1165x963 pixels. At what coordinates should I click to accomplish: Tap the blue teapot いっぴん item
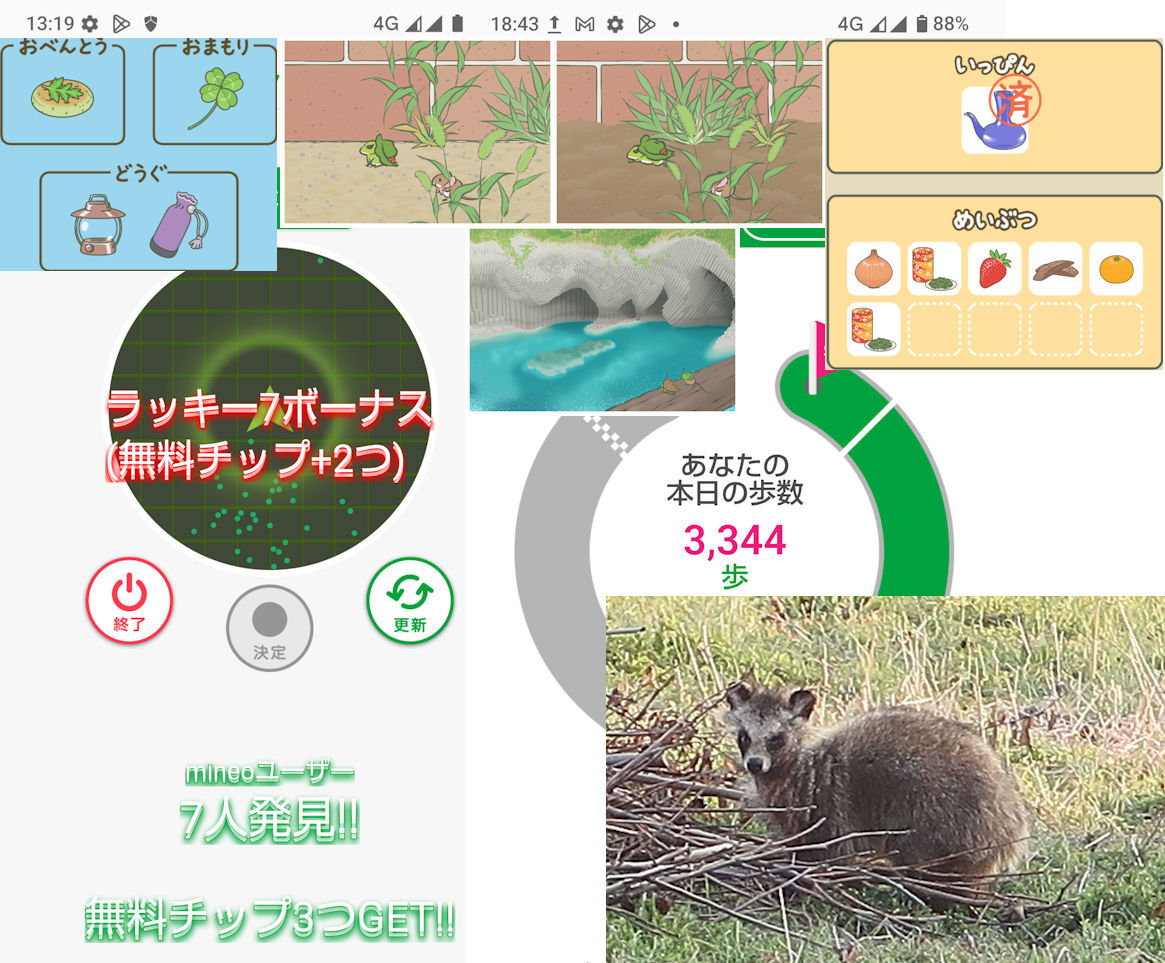(x=995, y=120)
